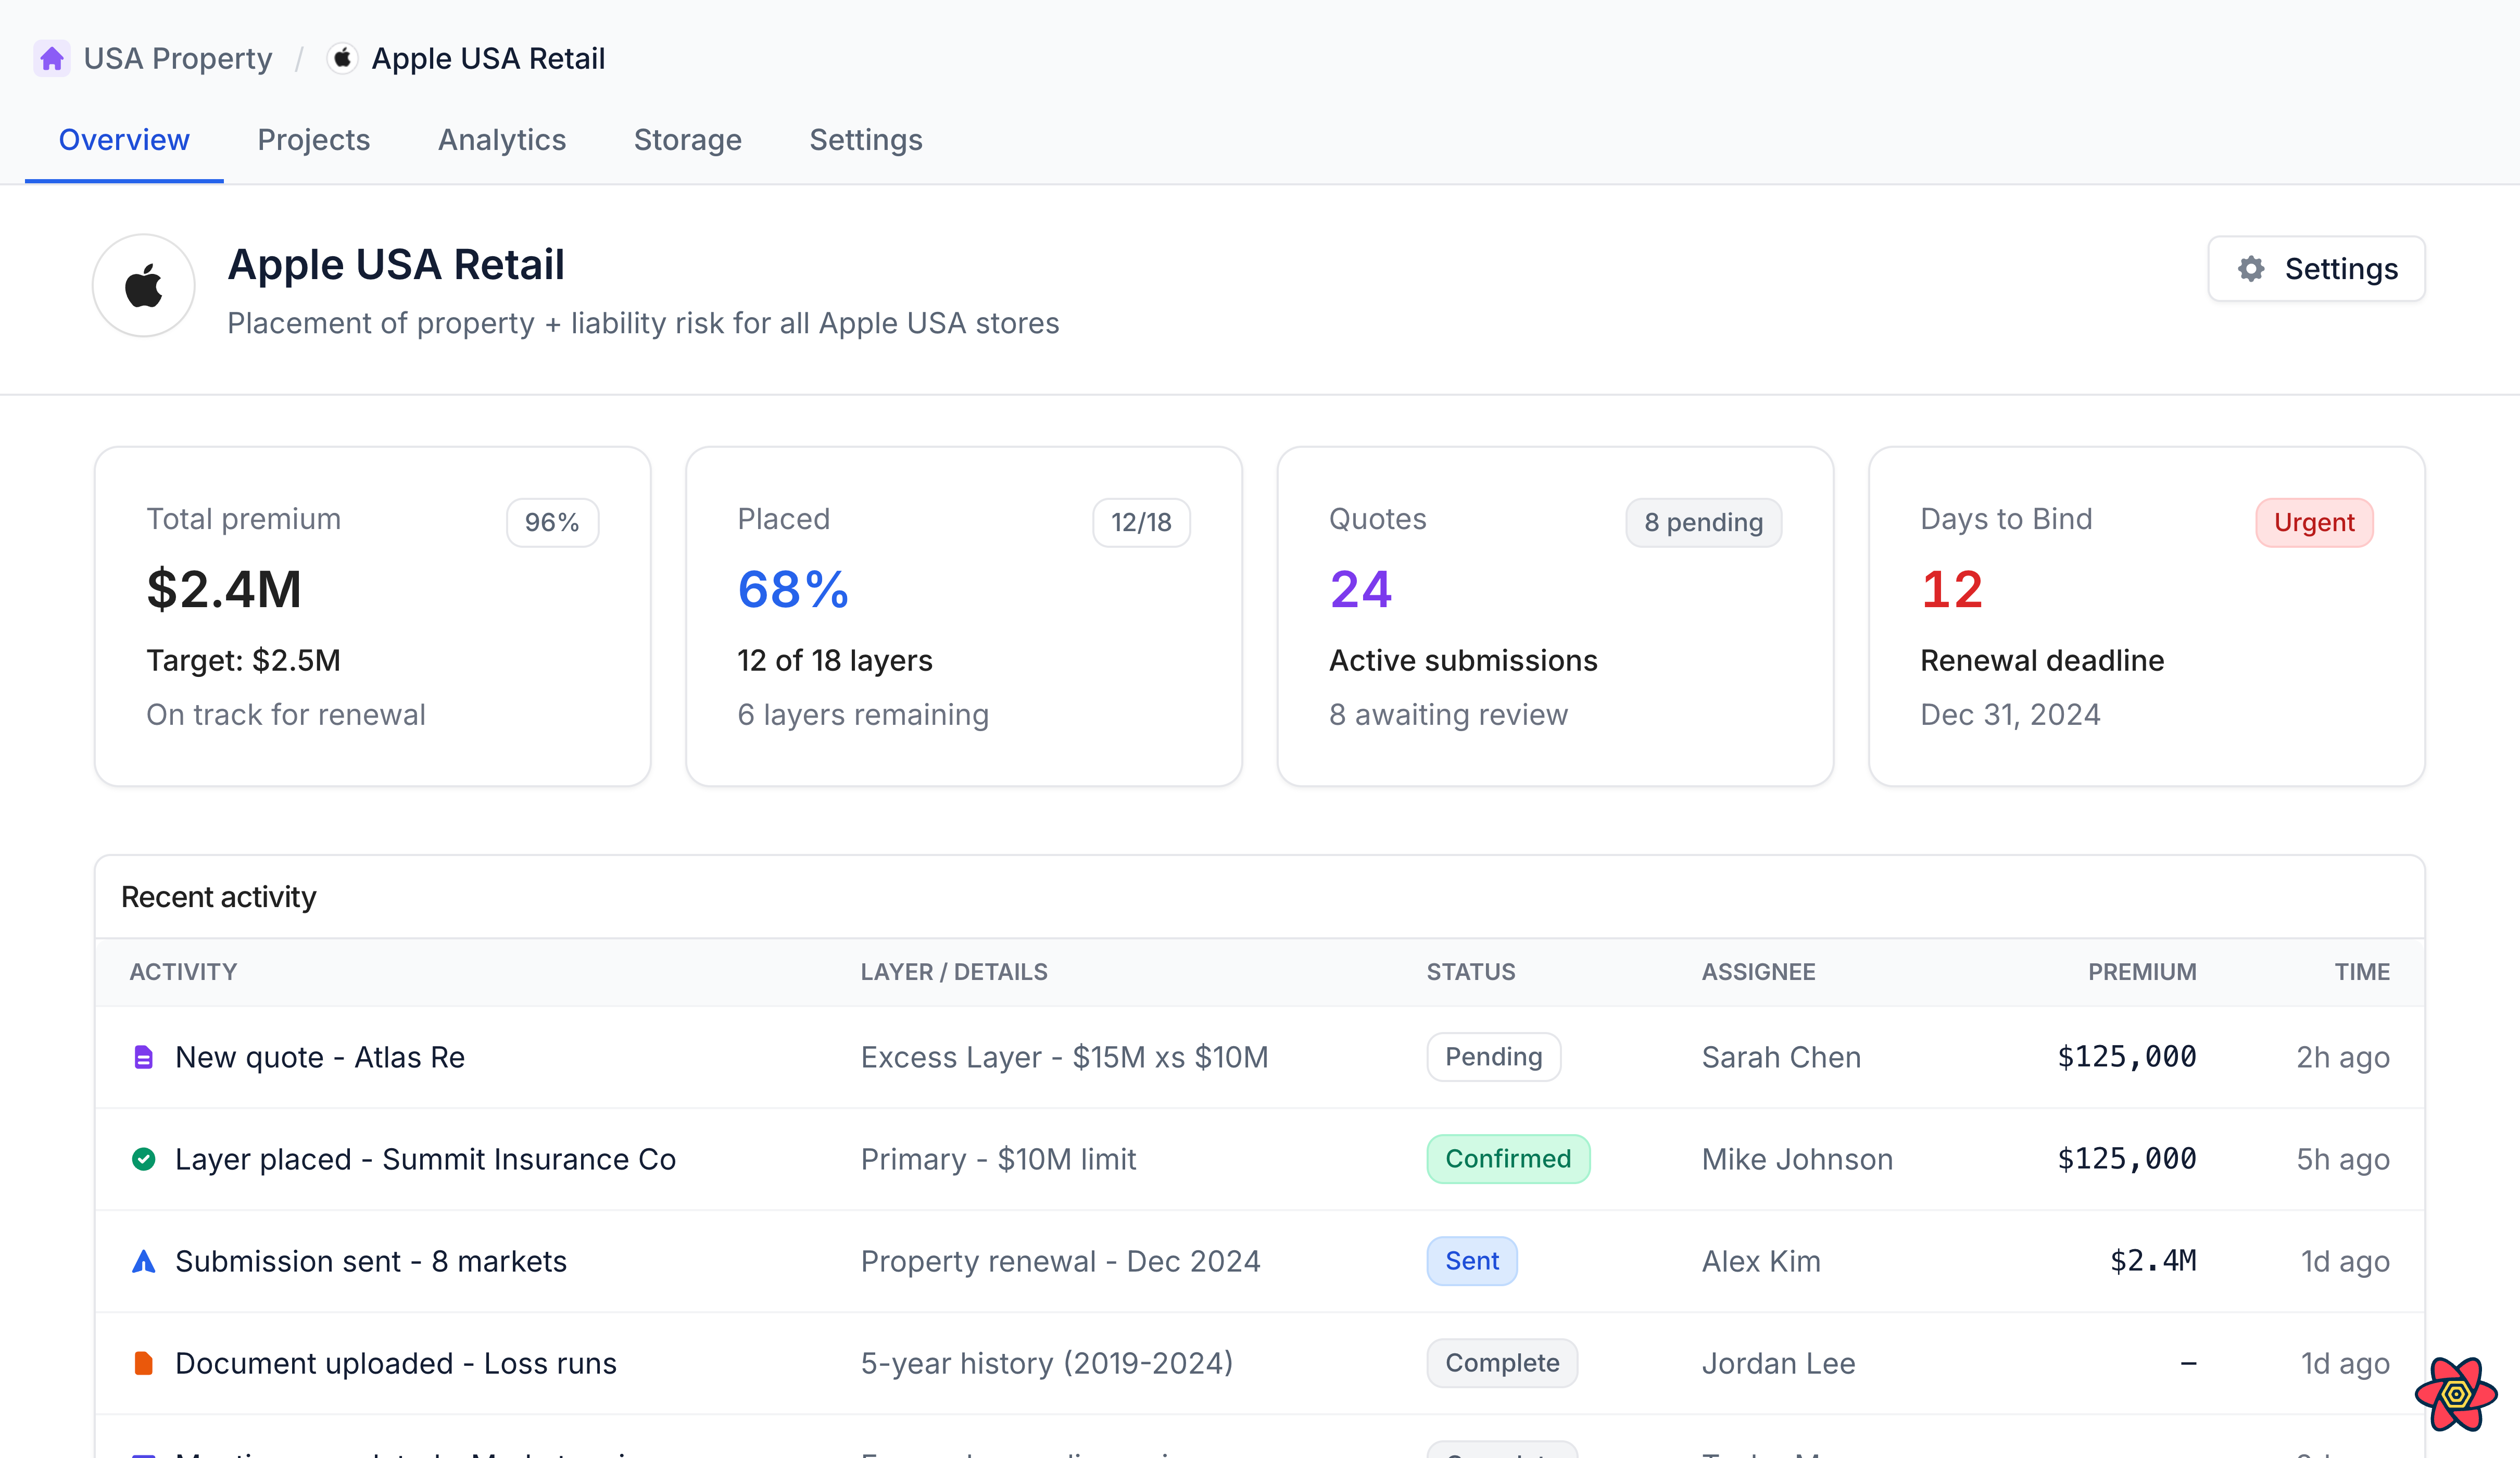
Task: Click the Pending status for Atlas Re
Action: [x=1493, y=1057]
